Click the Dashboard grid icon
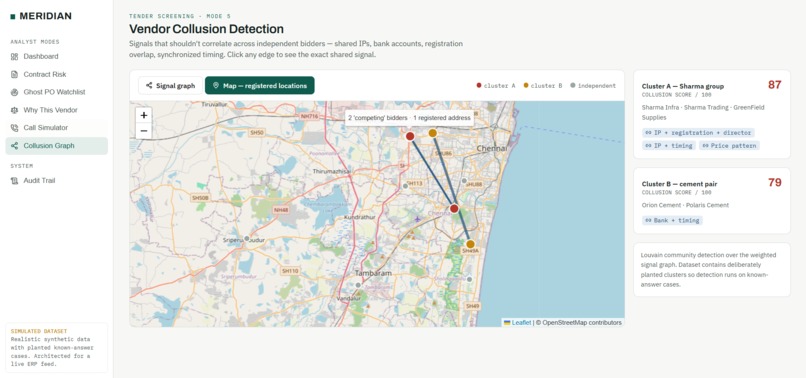This screenshot has width=806, height=378. click(14, 57)
